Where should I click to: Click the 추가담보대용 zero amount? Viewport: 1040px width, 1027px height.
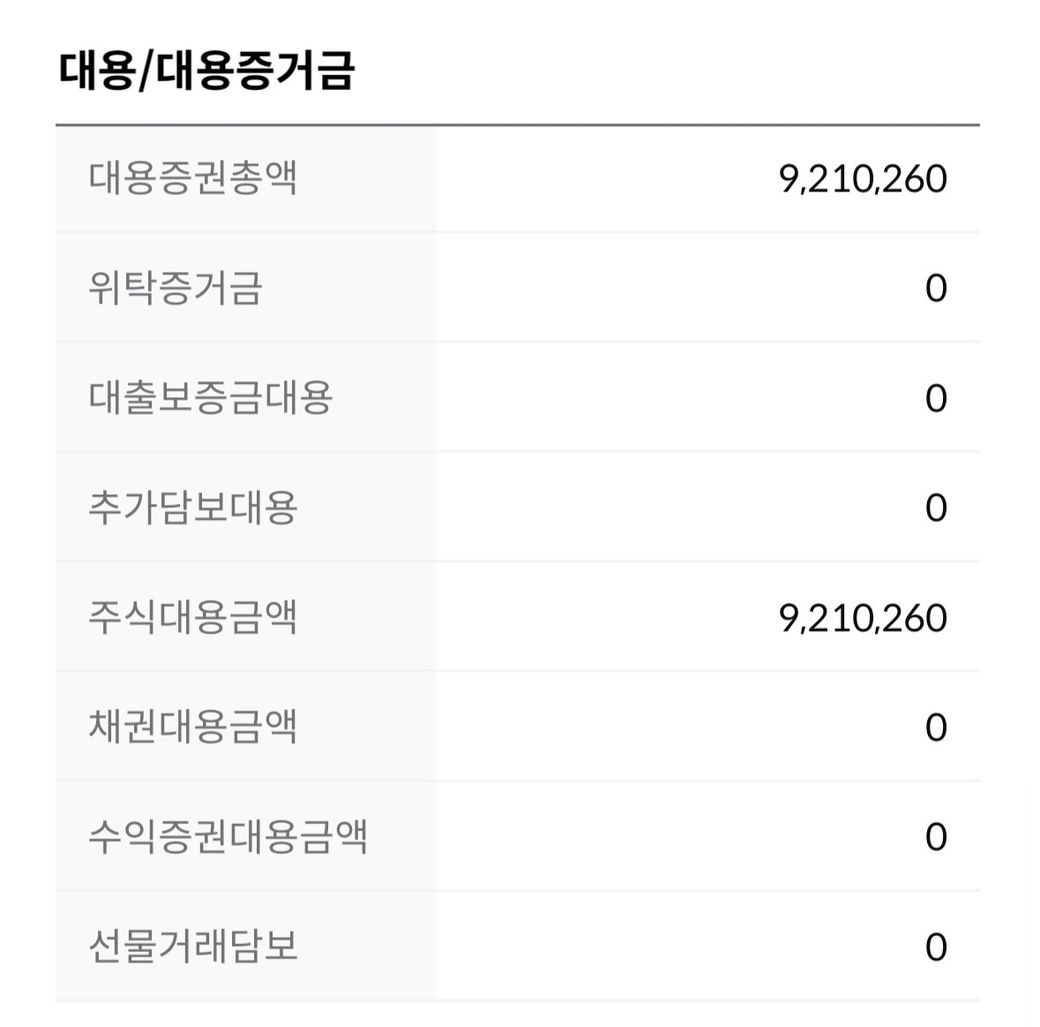935,508
